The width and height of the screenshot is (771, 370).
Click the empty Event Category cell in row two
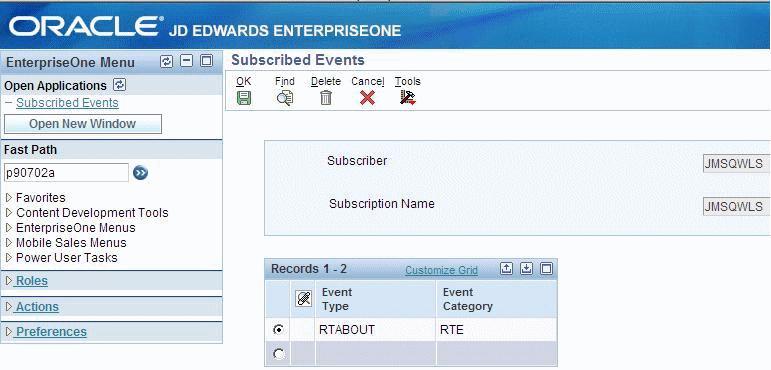pos(496,354)
